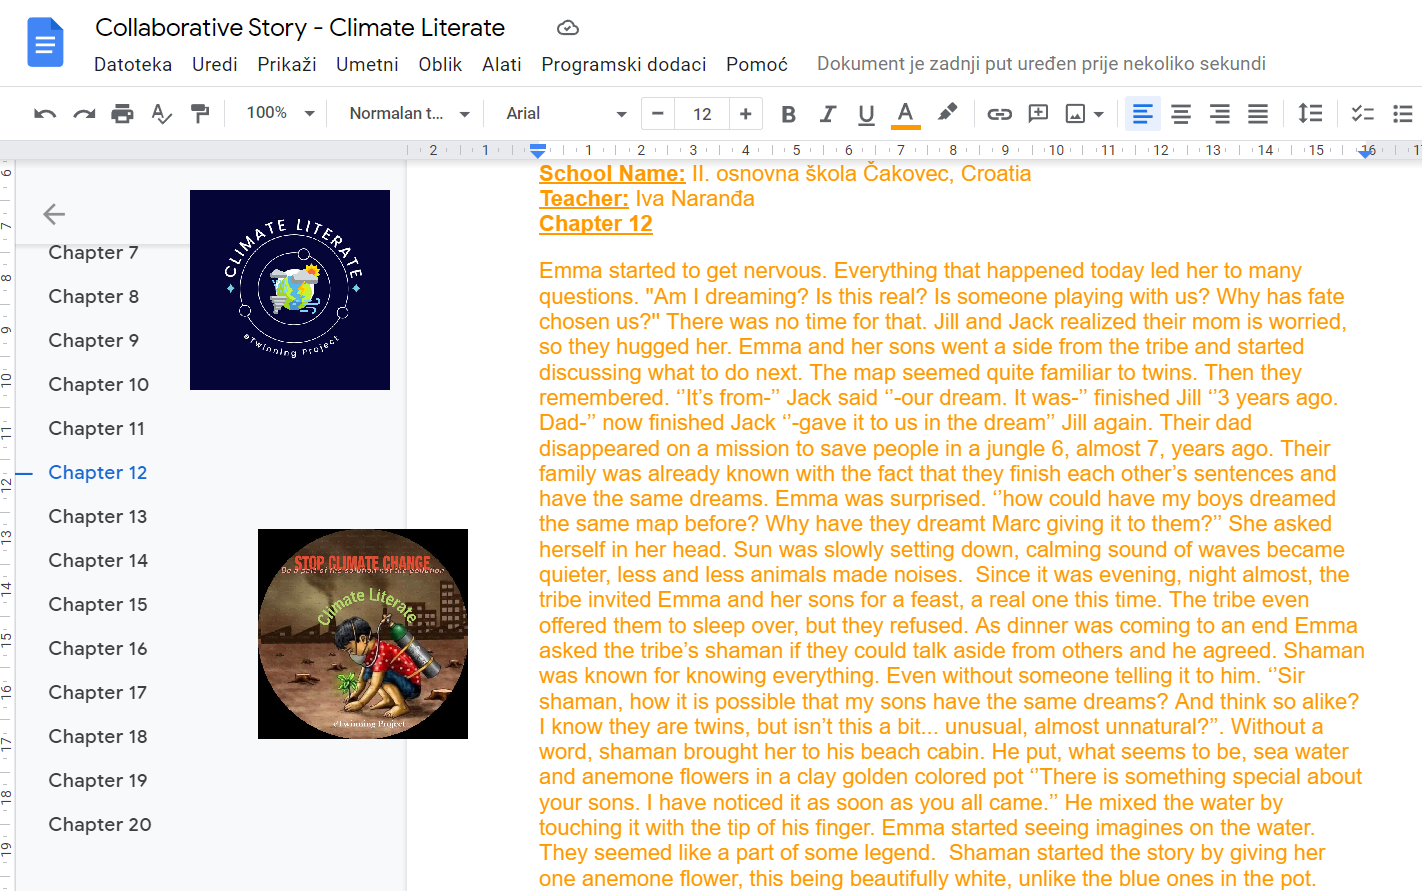1422x891 pixels.
Task: Insert a bulleted list
Action: click(1402, 114)
